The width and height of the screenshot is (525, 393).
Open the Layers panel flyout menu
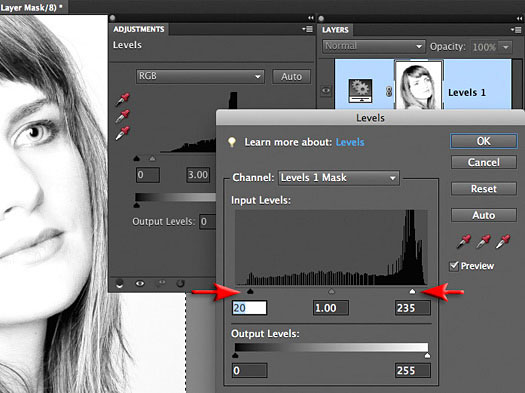click(516, 30)
